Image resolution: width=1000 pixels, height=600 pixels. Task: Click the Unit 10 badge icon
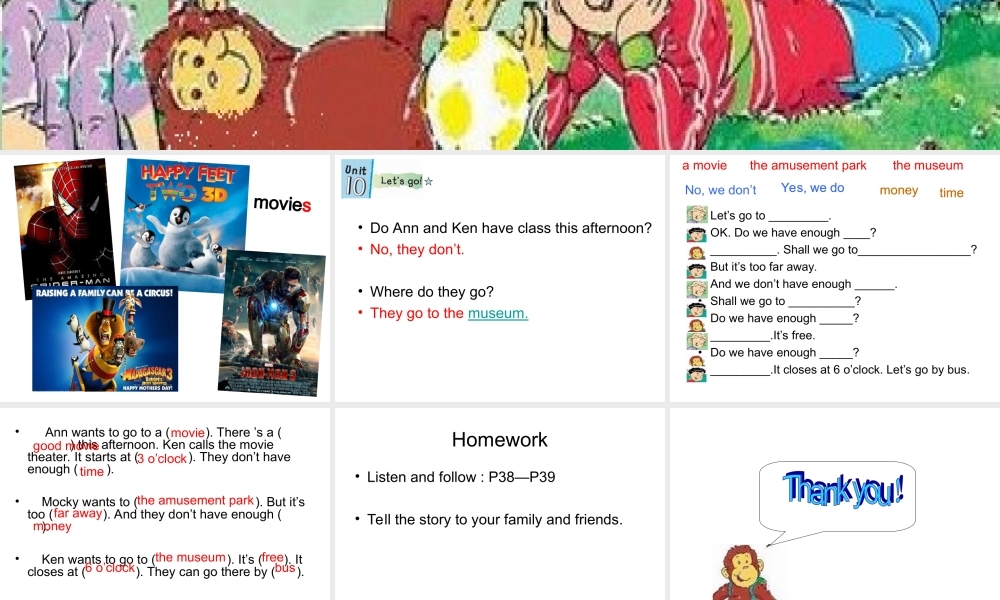click(x=357, y=179)
